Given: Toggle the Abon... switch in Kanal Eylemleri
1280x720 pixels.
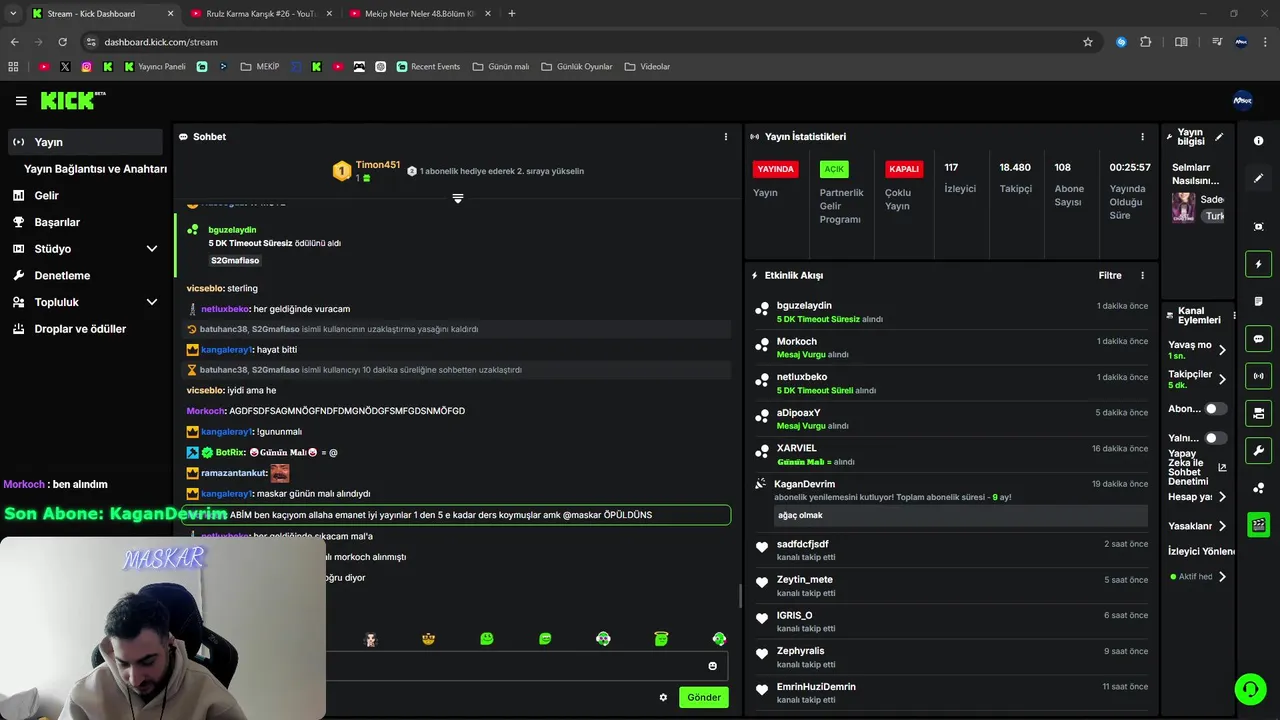Looking at the screenshot, I should point(1216,409).
